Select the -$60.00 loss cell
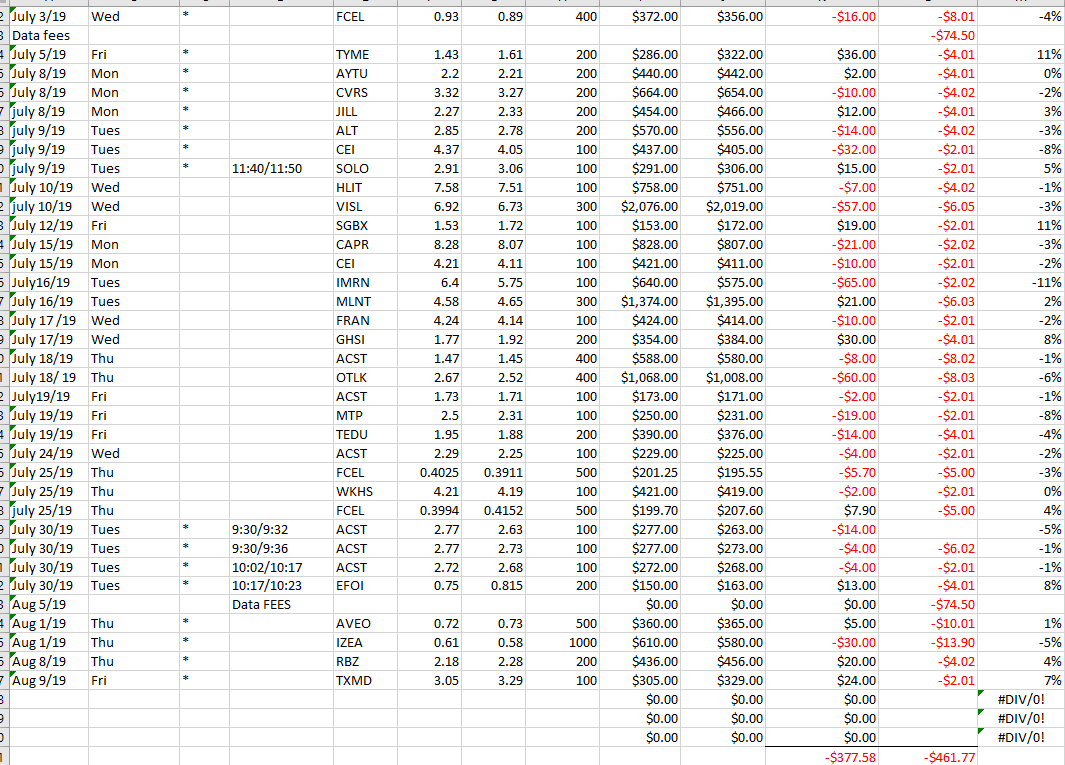Image resolution: width=1065 pixels, height=765 pixels. [822, 378]
